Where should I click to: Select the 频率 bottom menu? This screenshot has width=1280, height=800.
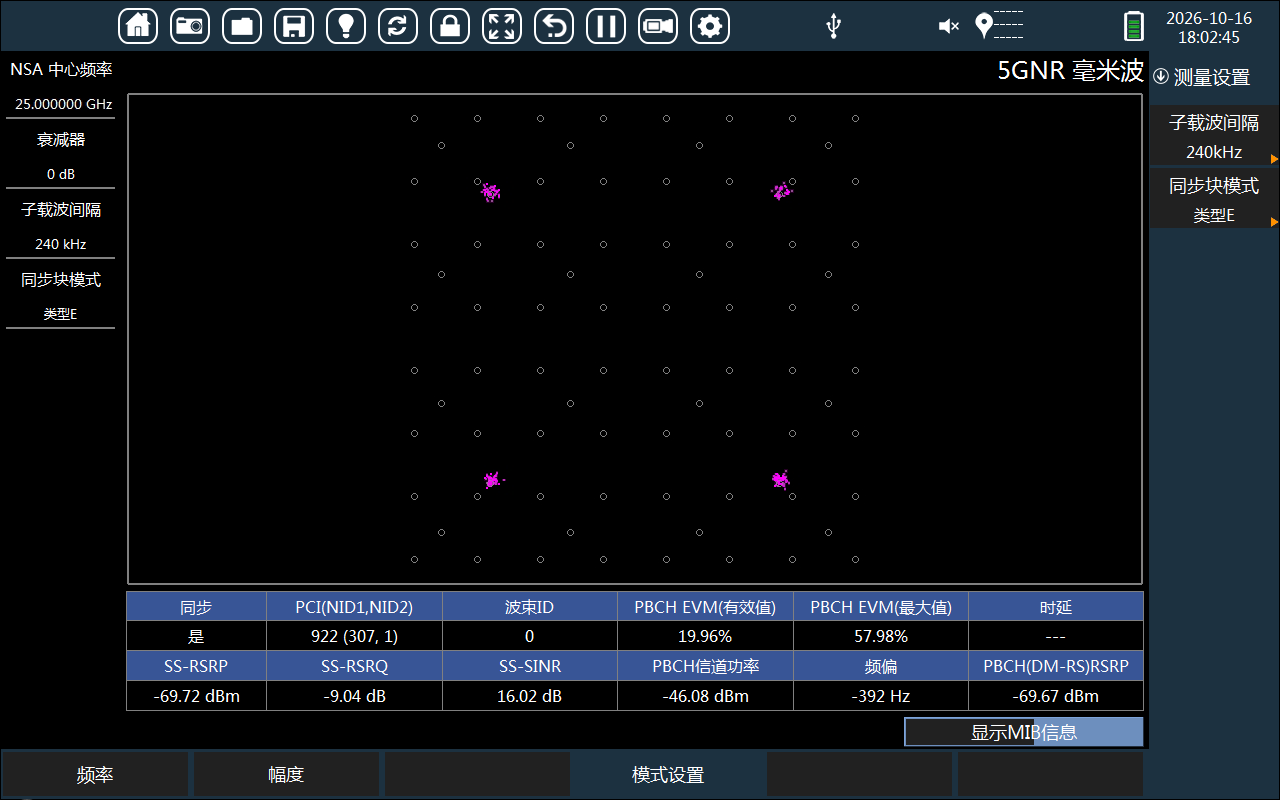pos(95,775)
